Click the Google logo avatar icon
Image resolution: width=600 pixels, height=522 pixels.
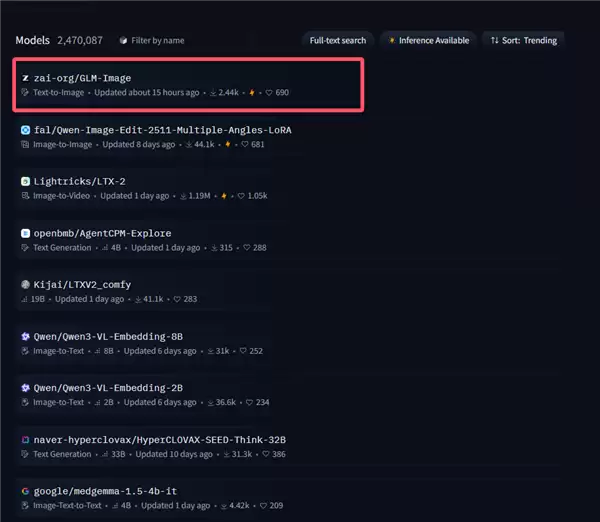(25, 492)
